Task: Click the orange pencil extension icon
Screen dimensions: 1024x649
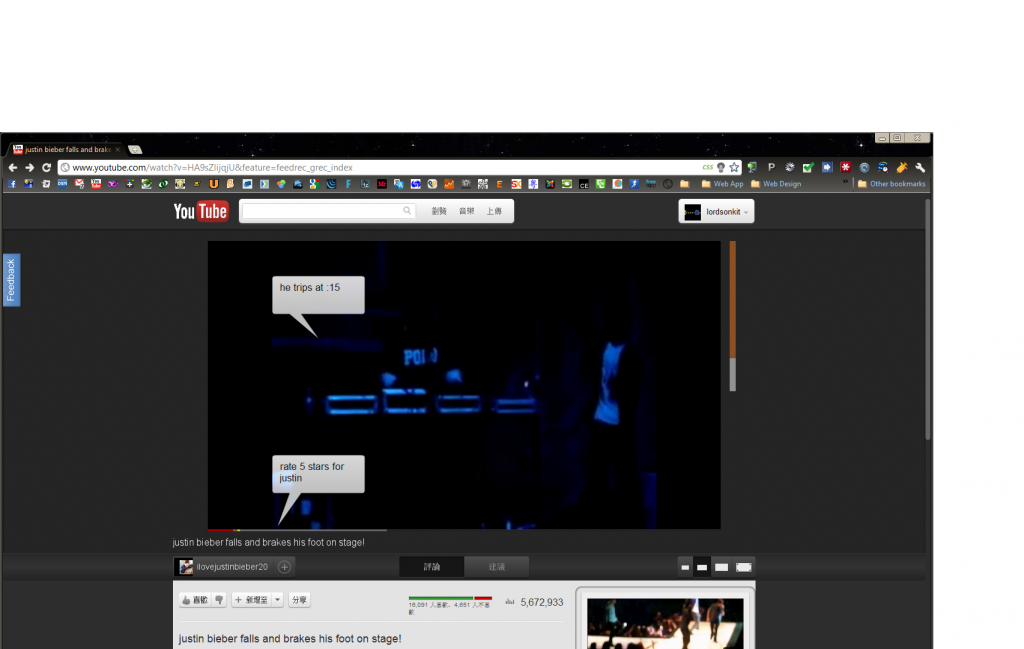Action: click(902, 168)
